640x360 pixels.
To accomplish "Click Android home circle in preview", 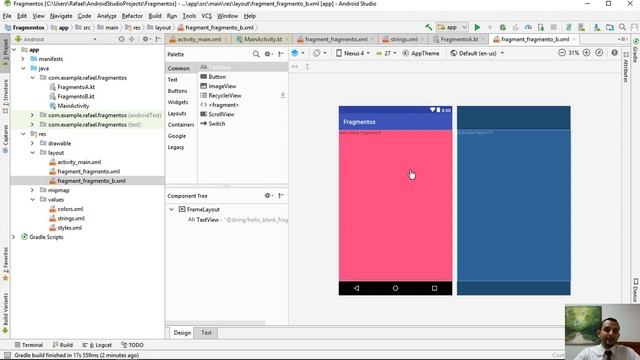I will (x=395, y=288).
